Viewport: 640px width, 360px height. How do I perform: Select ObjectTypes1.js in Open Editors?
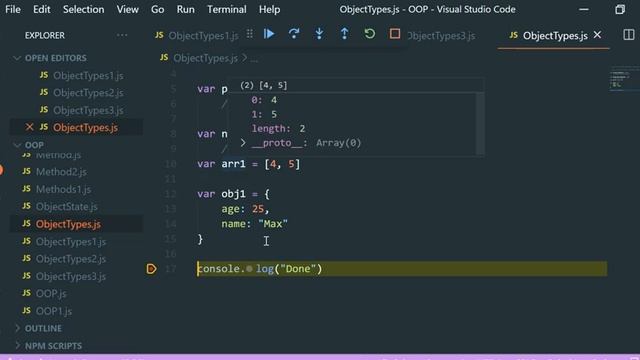point(88,76)
